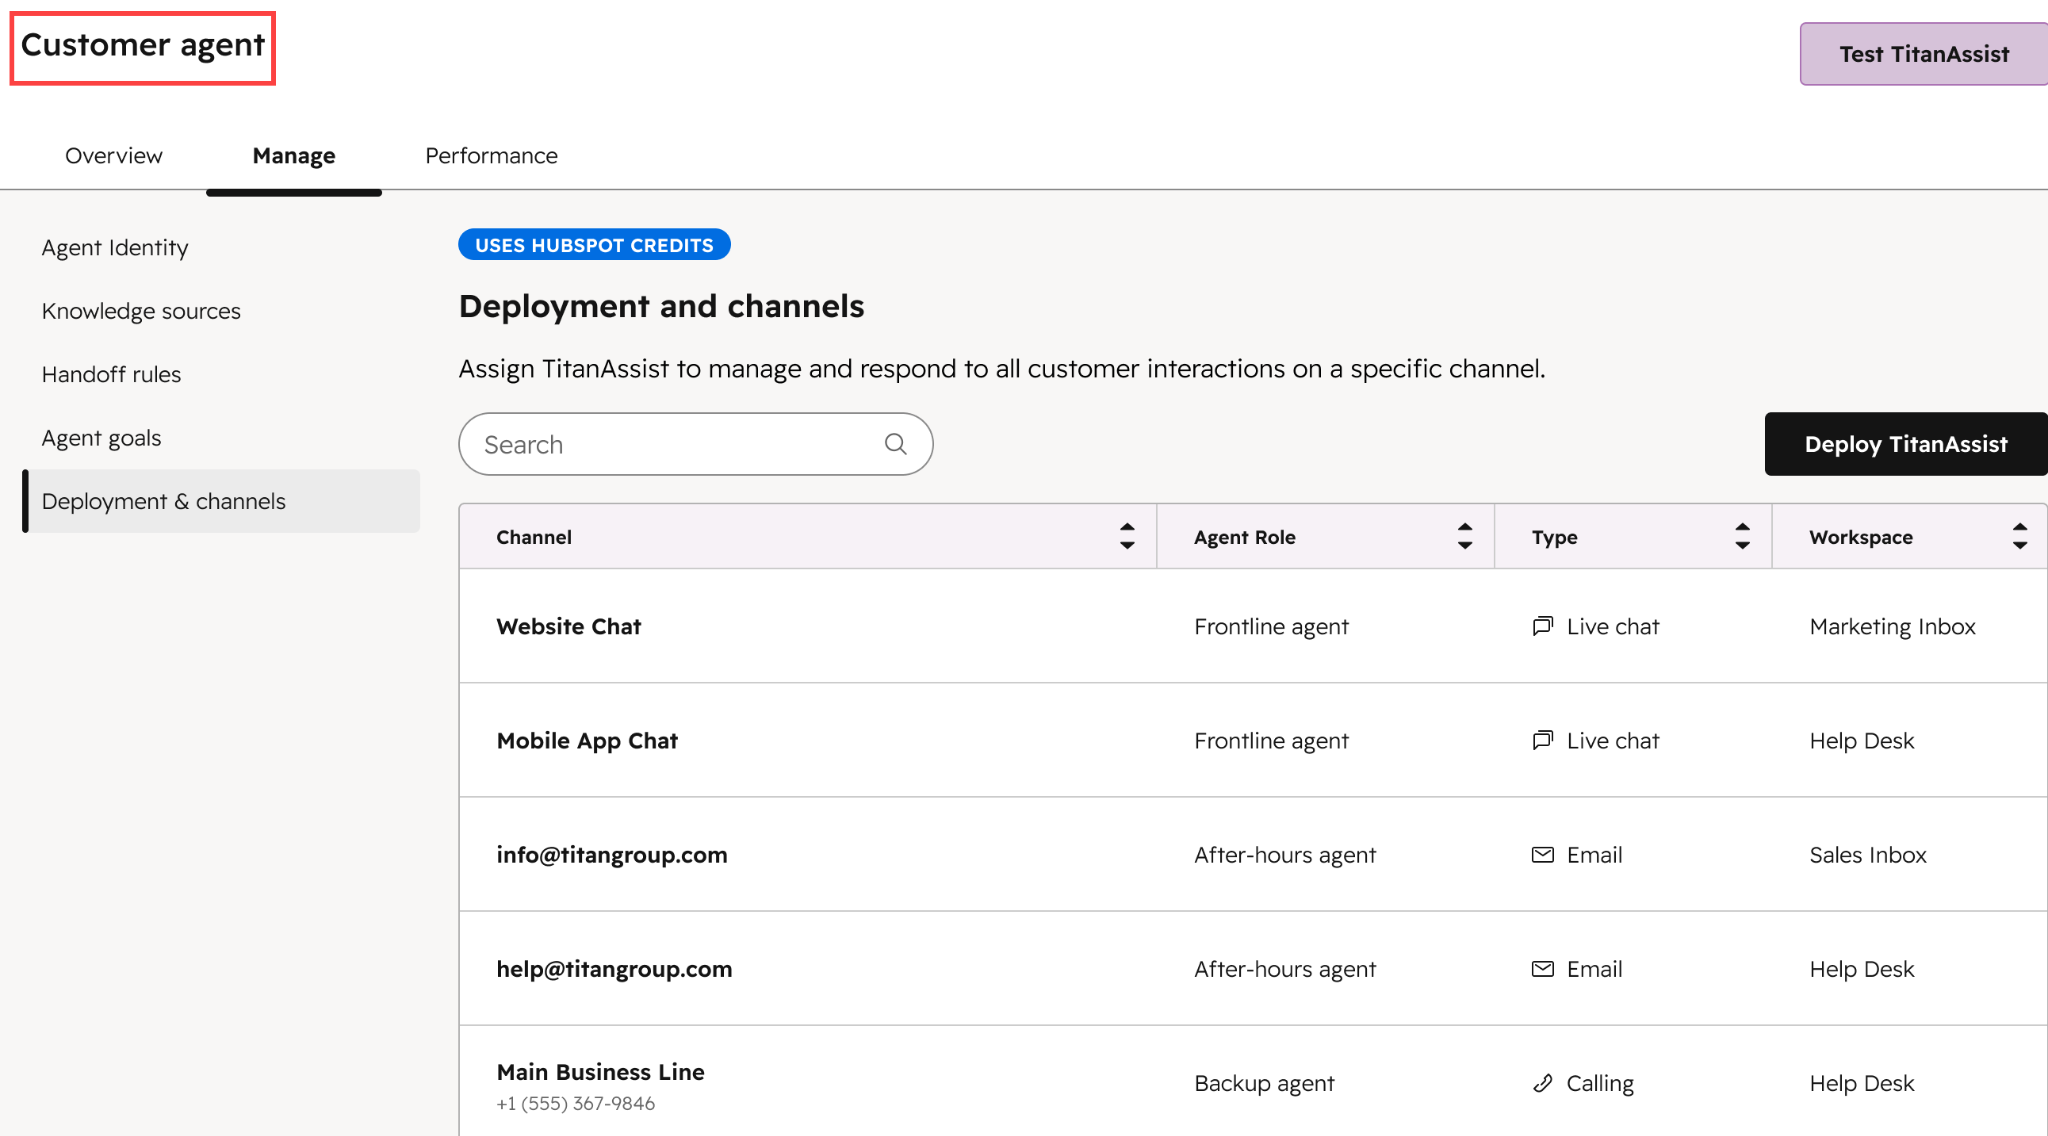The width and height of the screenshot is (2048, 1136).
Task: Sort table by Workspace column arrows
Action: click(2020, 537)
